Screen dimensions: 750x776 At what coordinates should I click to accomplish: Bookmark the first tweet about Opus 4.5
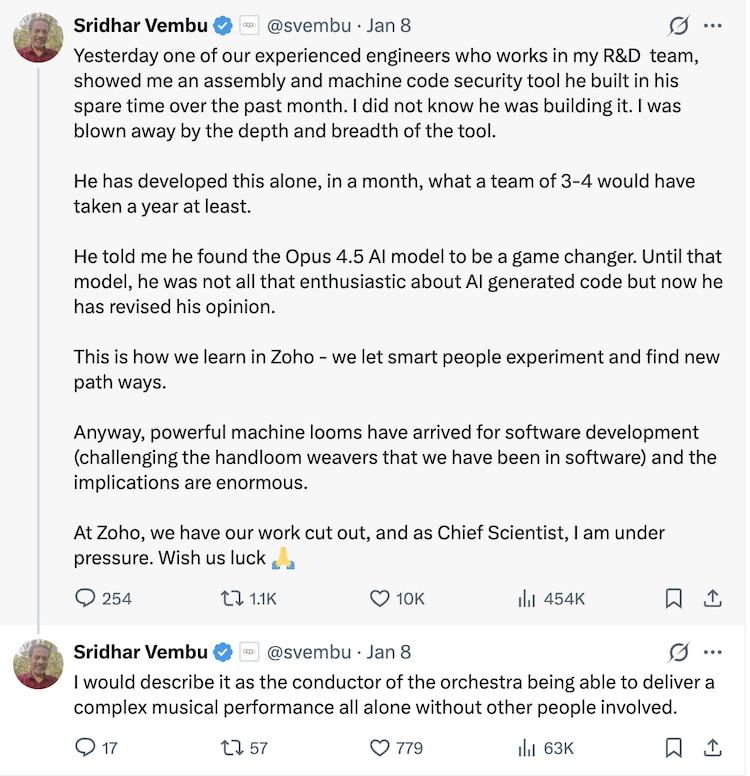(x=674, y=598)
